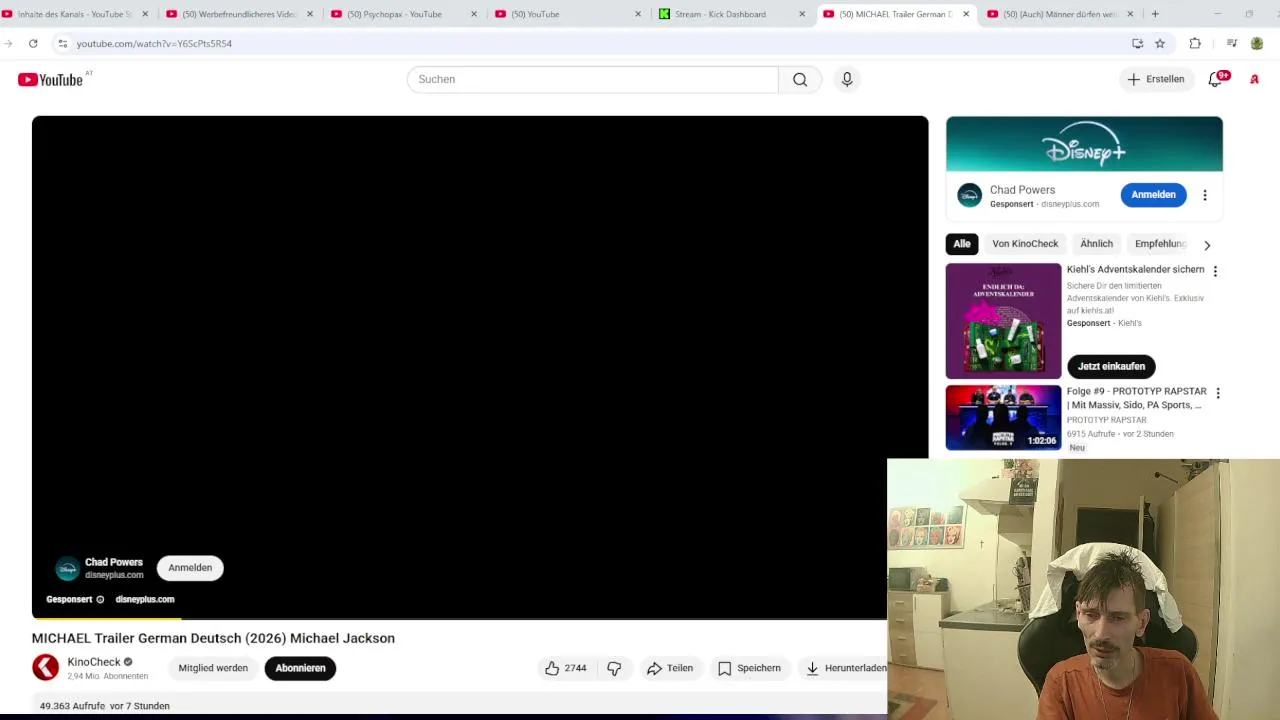Screen dimensions: 1280x720
Task: Click the video title text
Action: (213, 638)
